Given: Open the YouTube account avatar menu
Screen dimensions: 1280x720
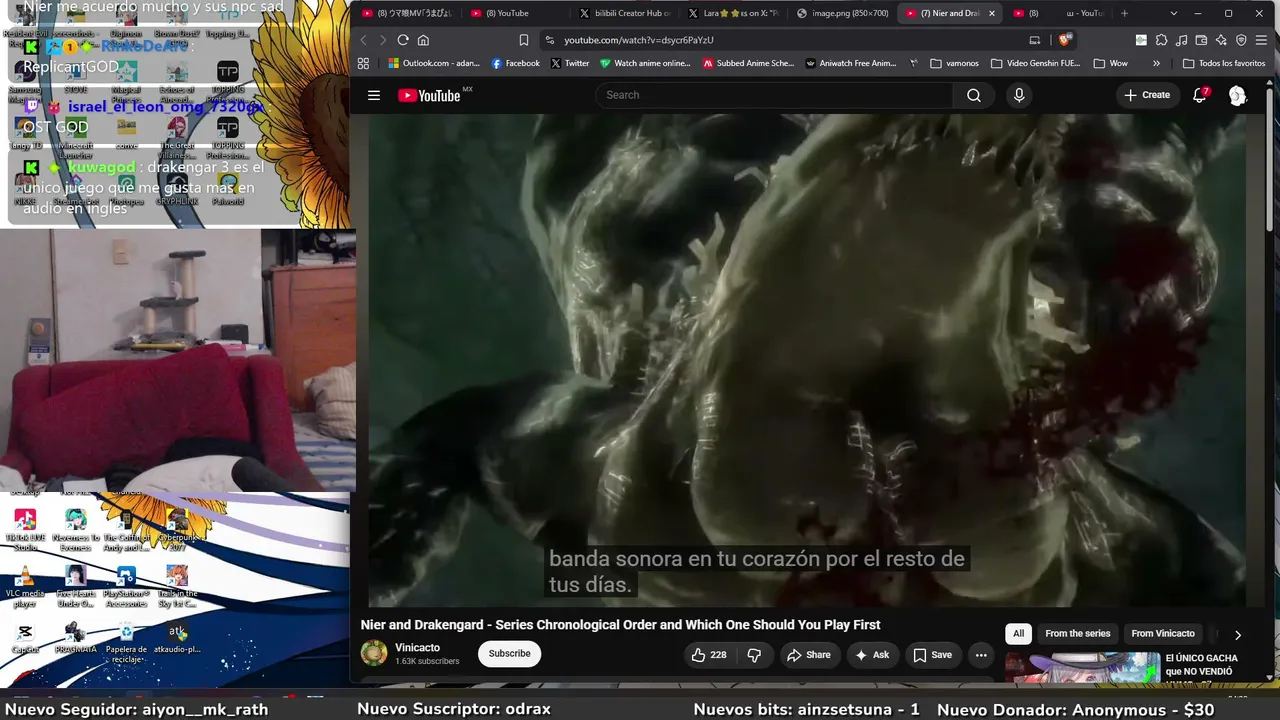Looking at the screenshot, I should 1238,96.
